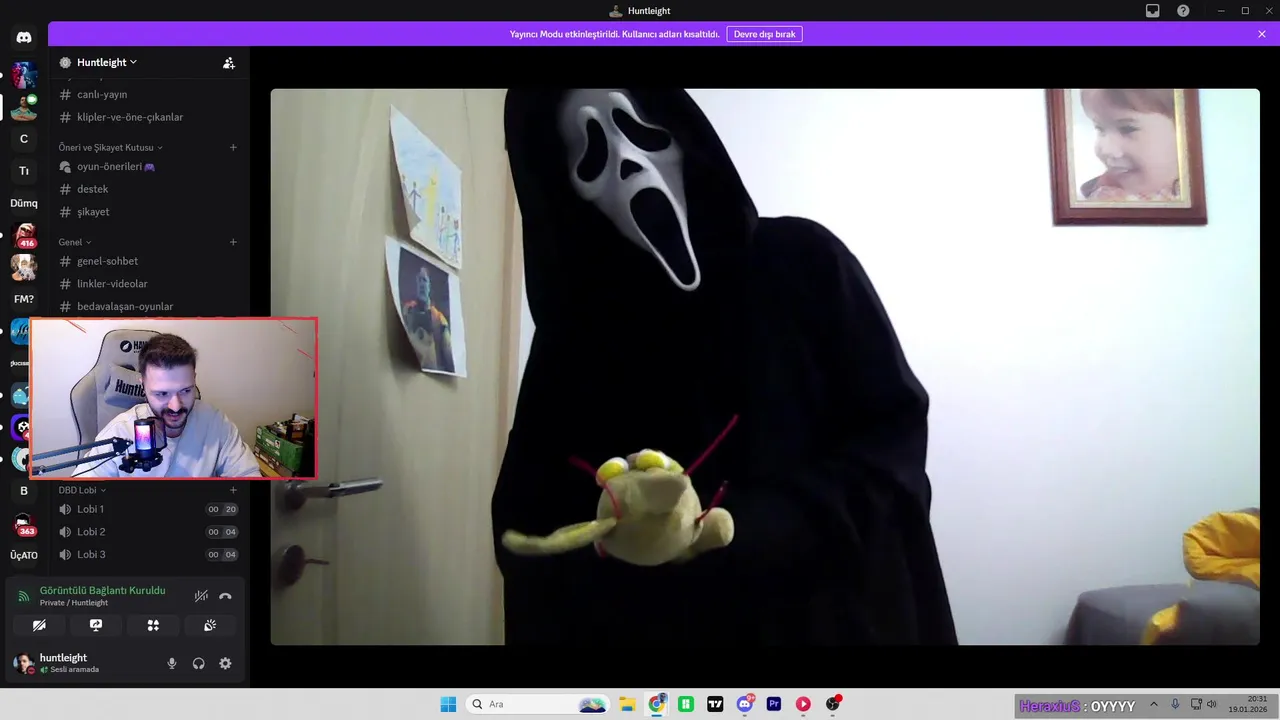Deafen audio with headphones icon
This screenshot has height=720, width=1280.
click(x=198, y=663)
